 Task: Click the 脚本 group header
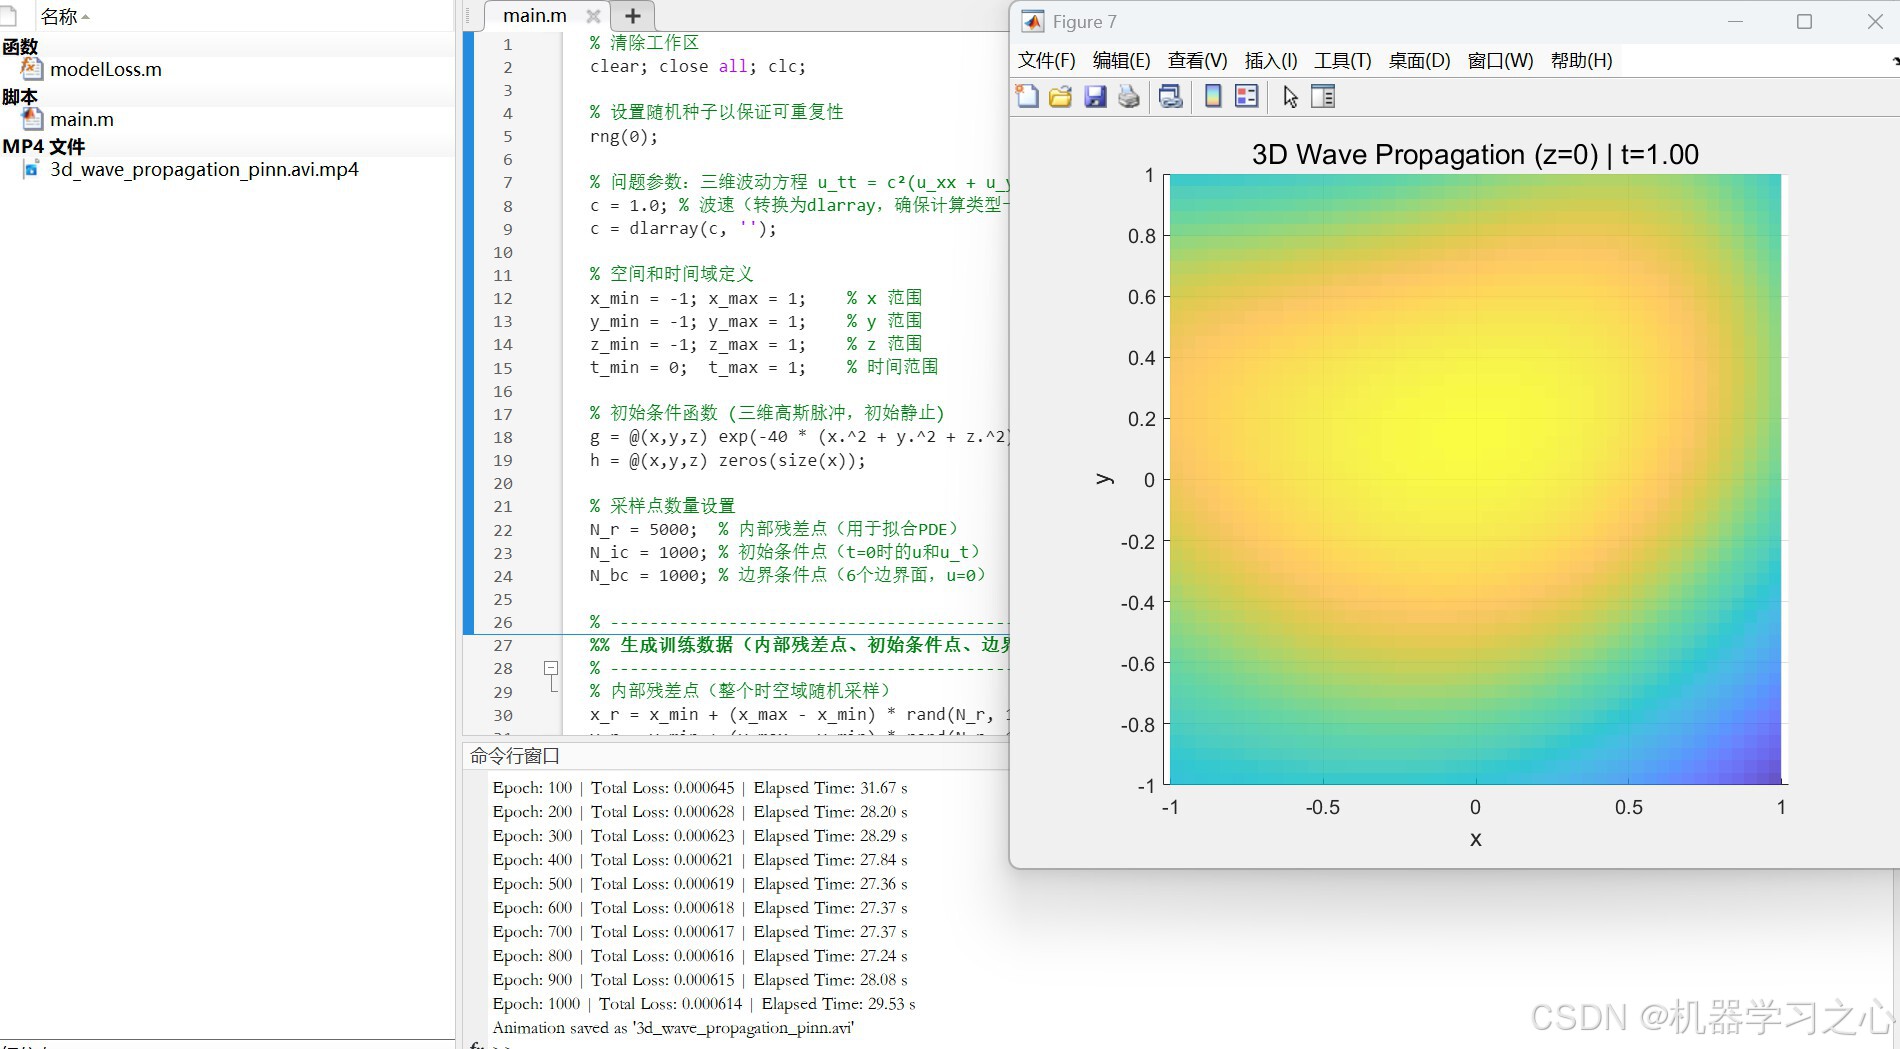coord(20,96)
